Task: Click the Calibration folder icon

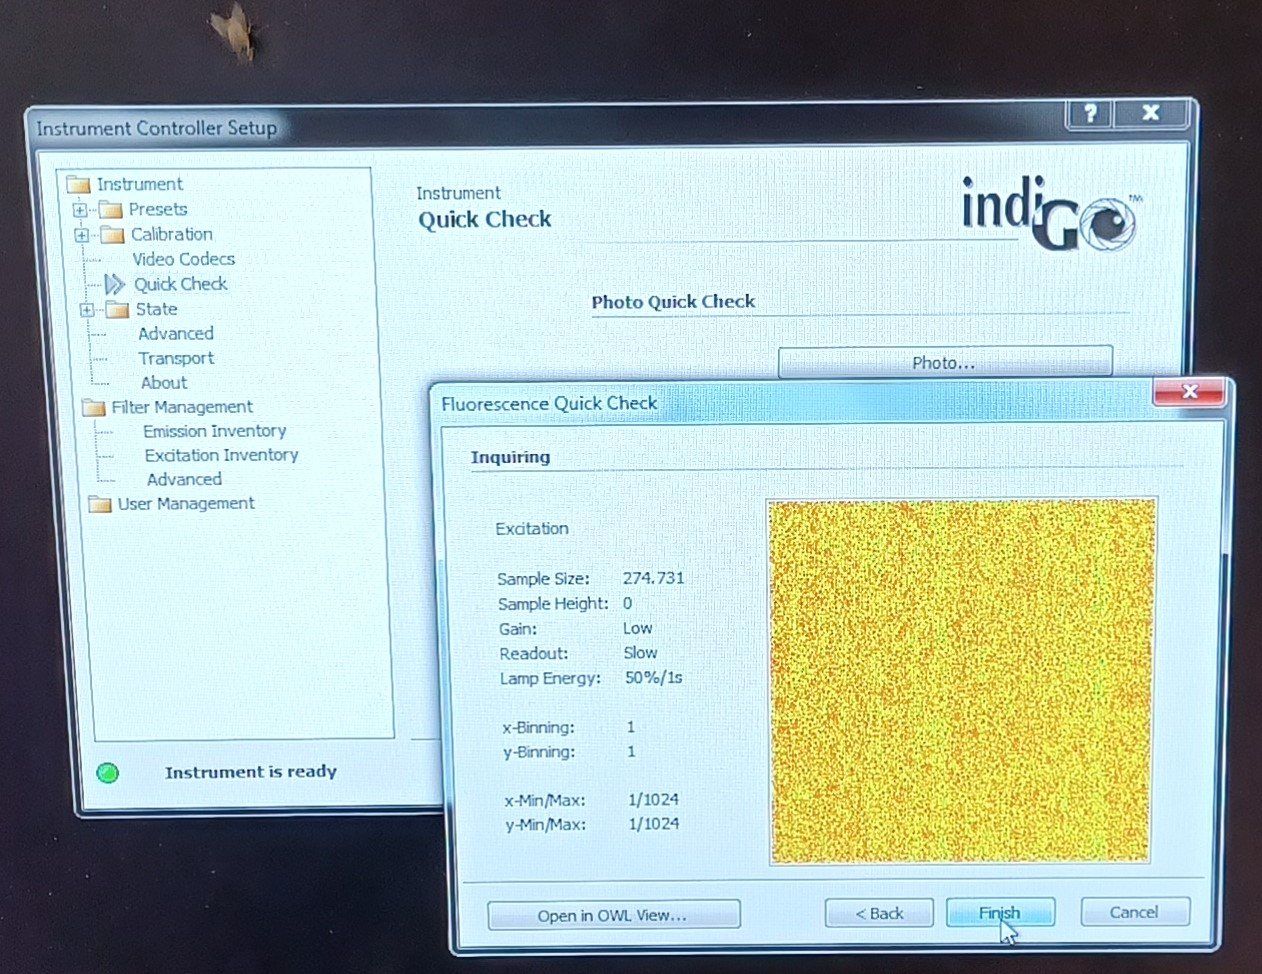Action: [113, 235]
